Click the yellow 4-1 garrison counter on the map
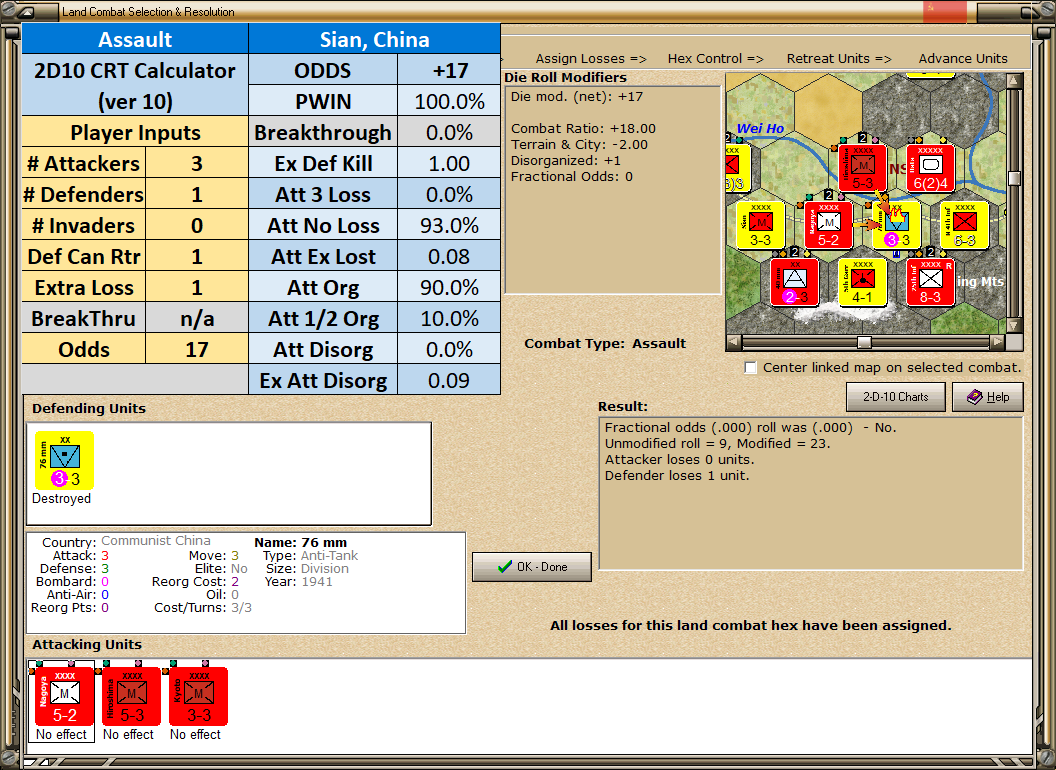The width and height of the screenshot is (1056, 770). tap(863, 282)
